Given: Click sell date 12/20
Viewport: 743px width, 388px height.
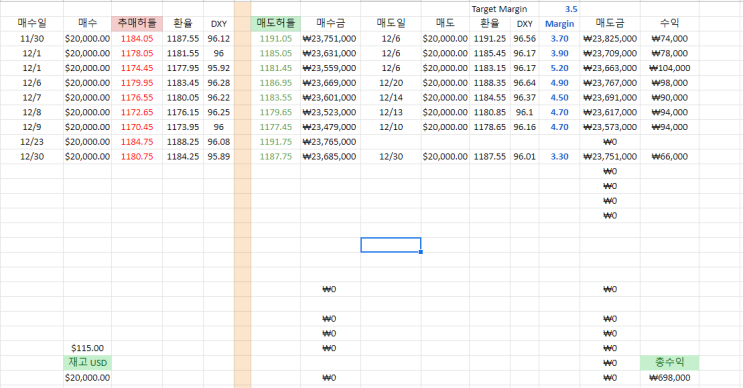Looking at the screenshot, I should point(391,82).
